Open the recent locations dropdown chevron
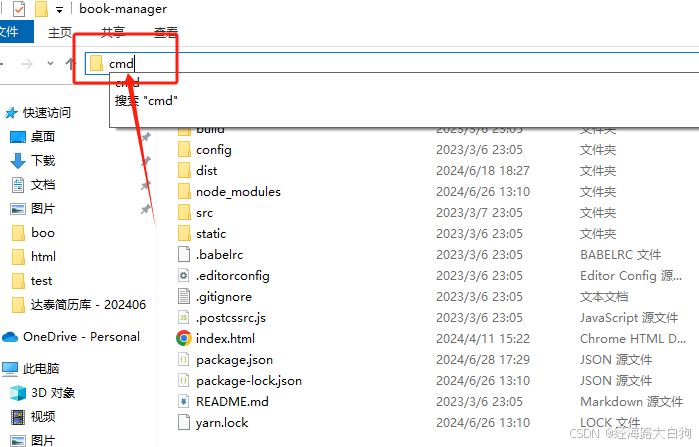Screen dimensions: 699x447 (x=50, y=64)
